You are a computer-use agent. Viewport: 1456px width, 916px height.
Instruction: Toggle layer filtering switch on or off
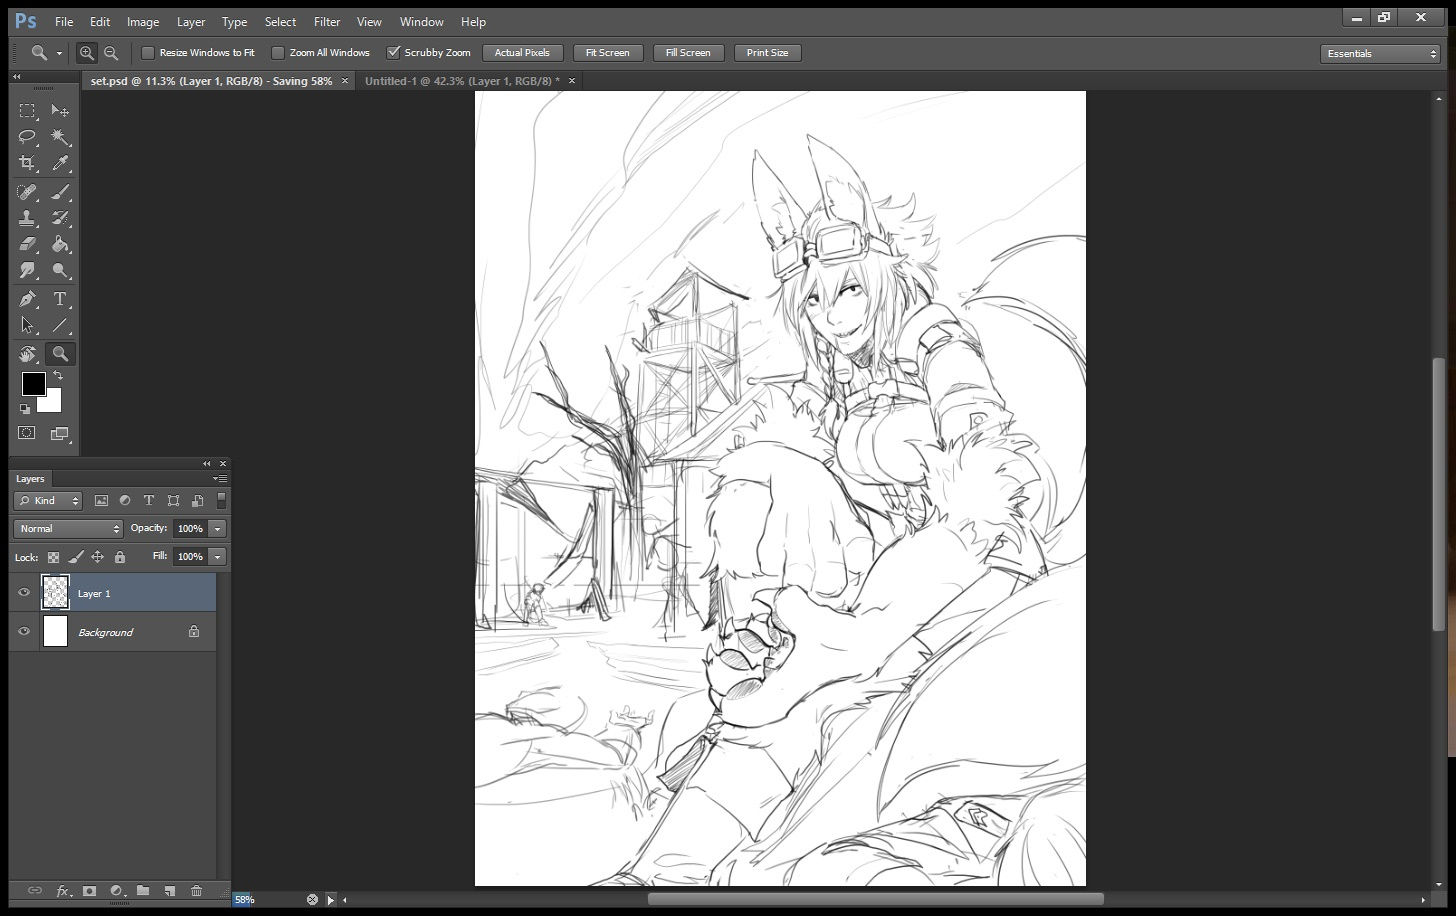(221, 501)
